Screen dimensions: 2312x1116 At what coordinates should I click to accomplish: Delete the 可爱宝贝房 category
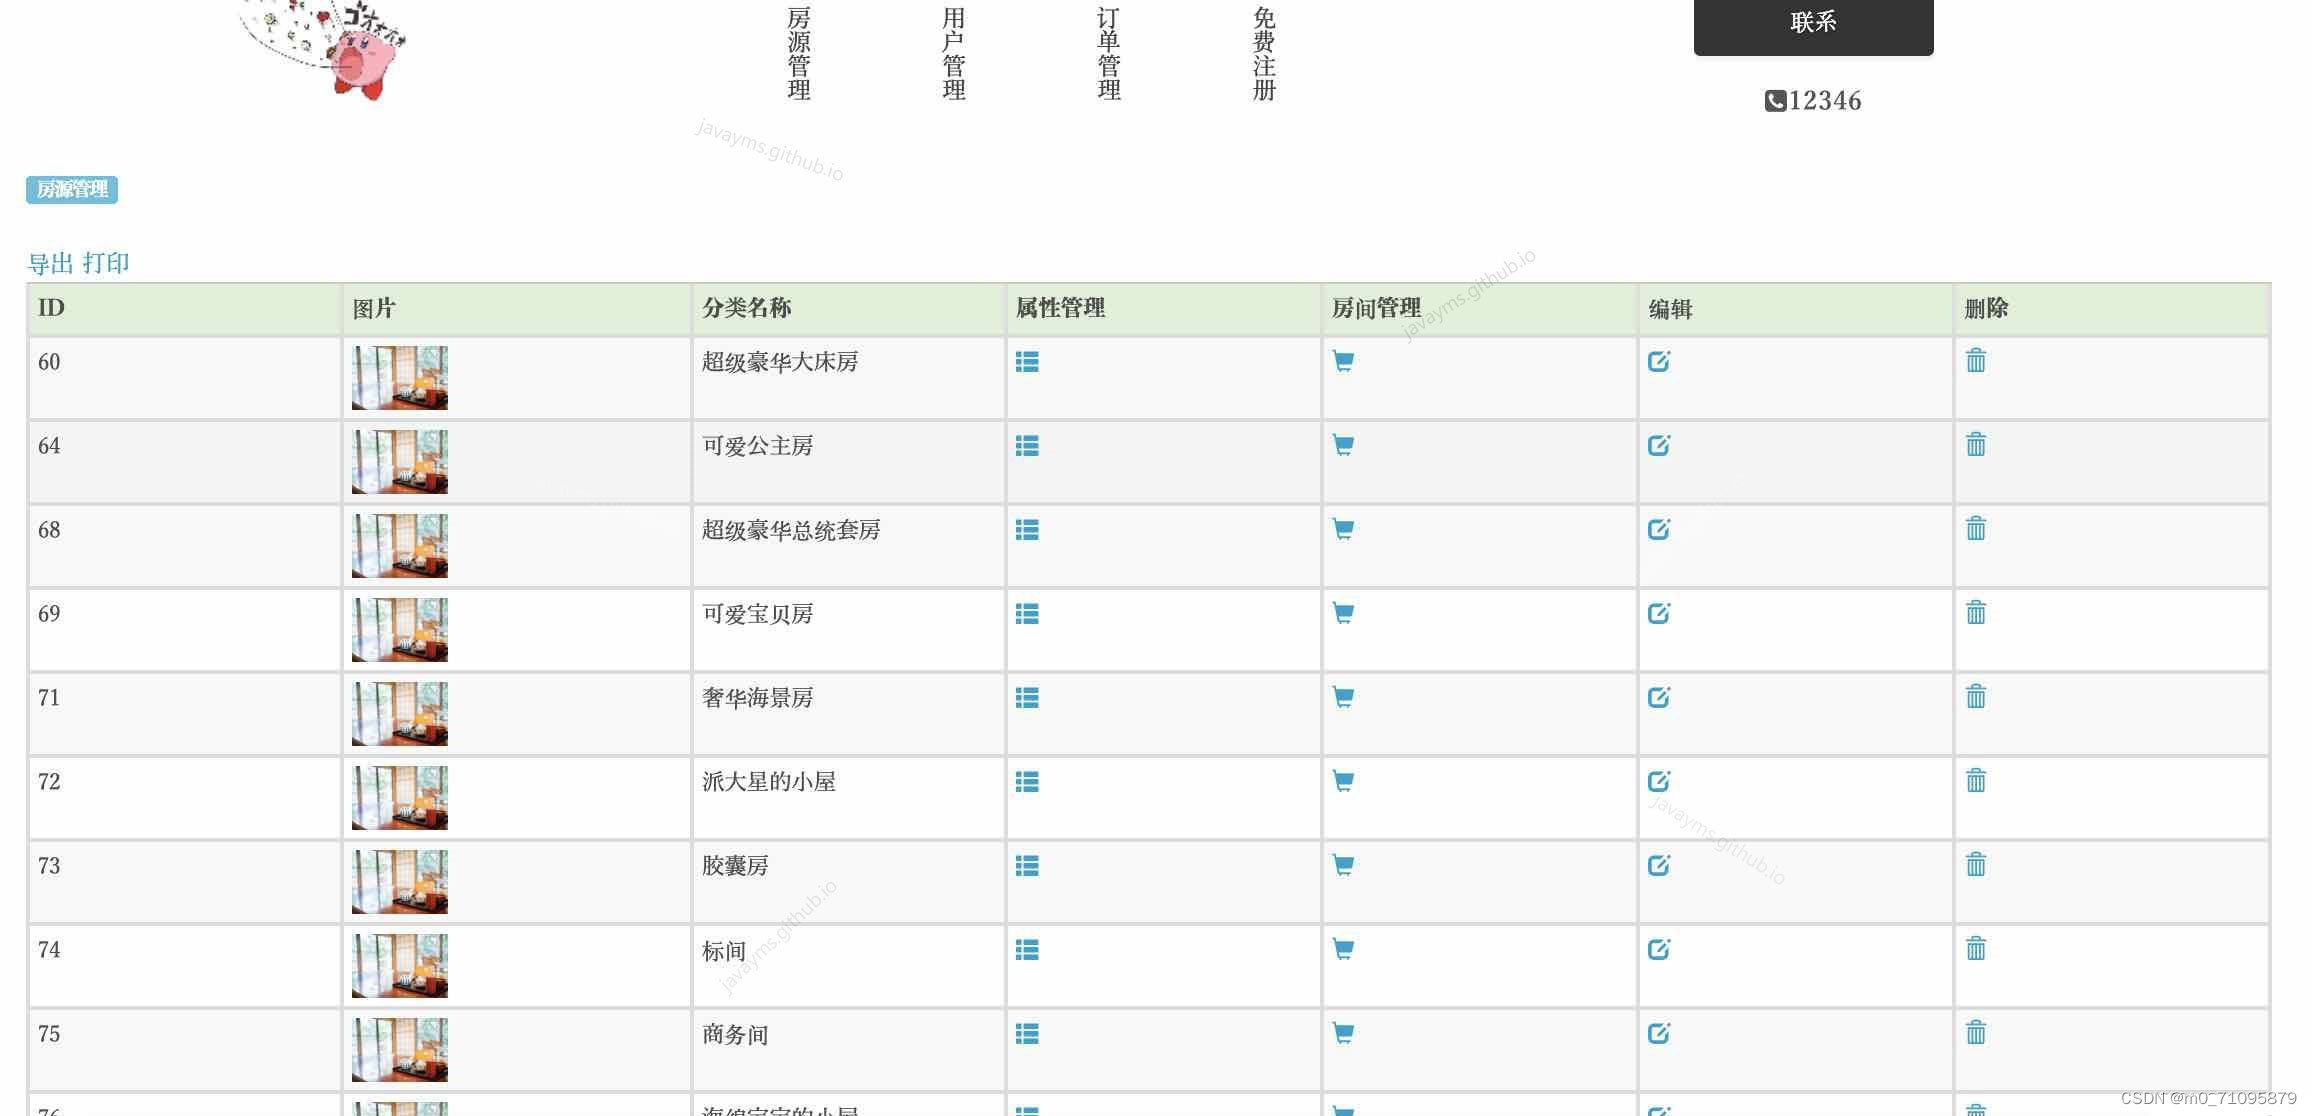(1977, 611)
